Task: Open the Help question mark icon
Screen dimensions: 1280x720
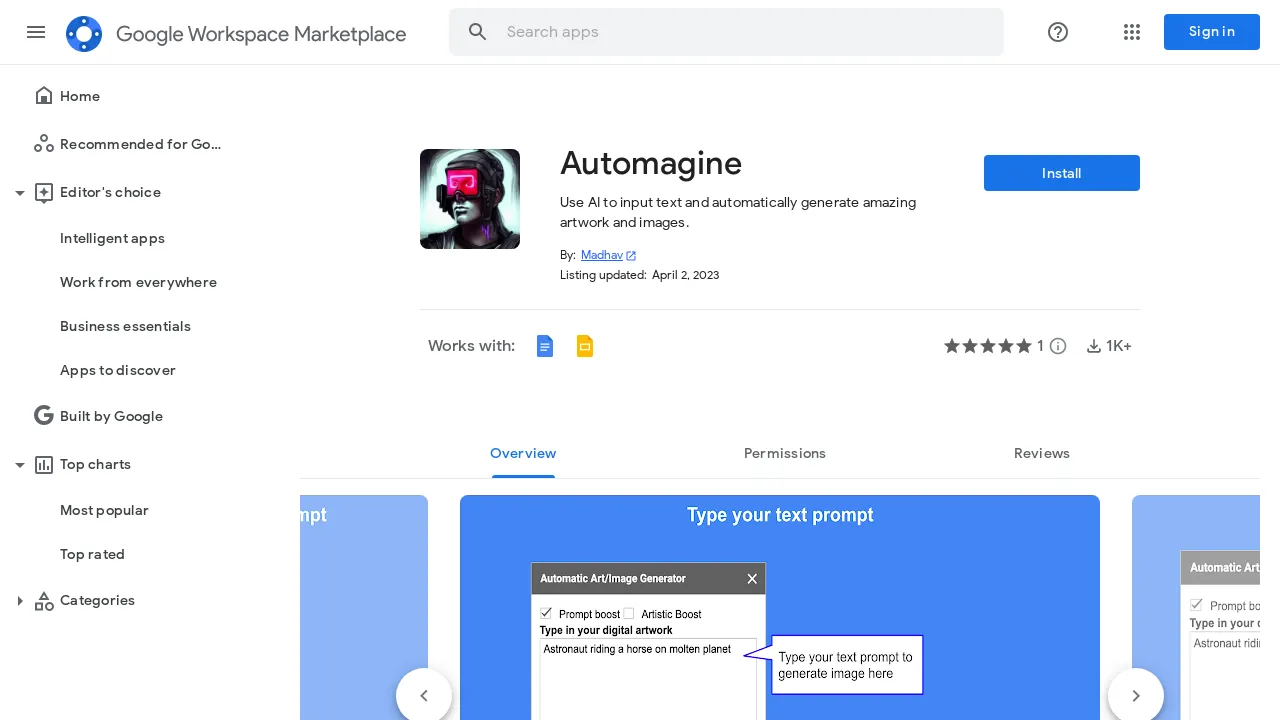Action: tap(1058, 32)
